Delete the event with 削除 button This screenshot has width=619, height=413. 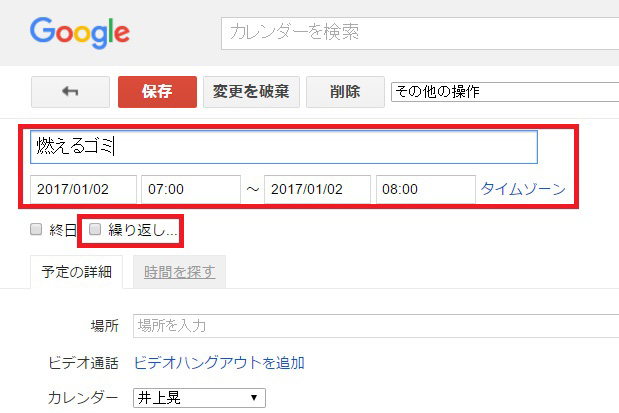point(345,92)
